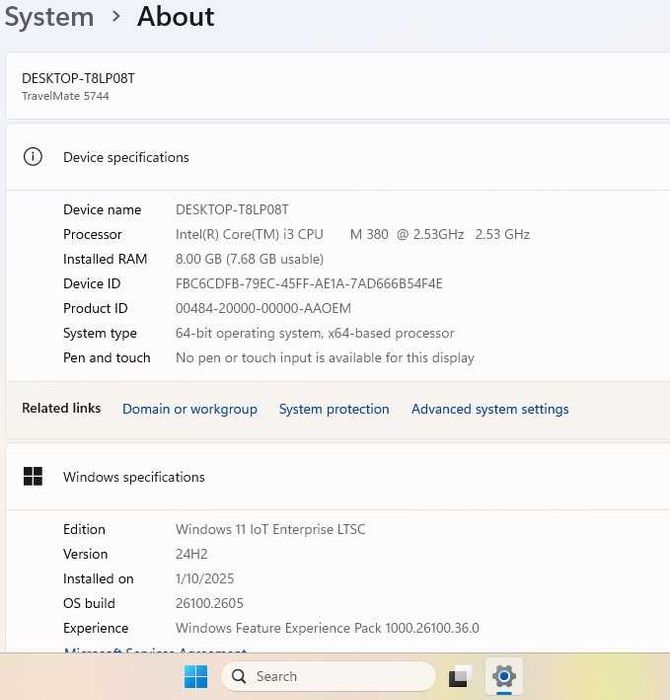Select the Device name value DESKTOP-T8LP08T
The image size is (670, 700).
tap(232, 209)
